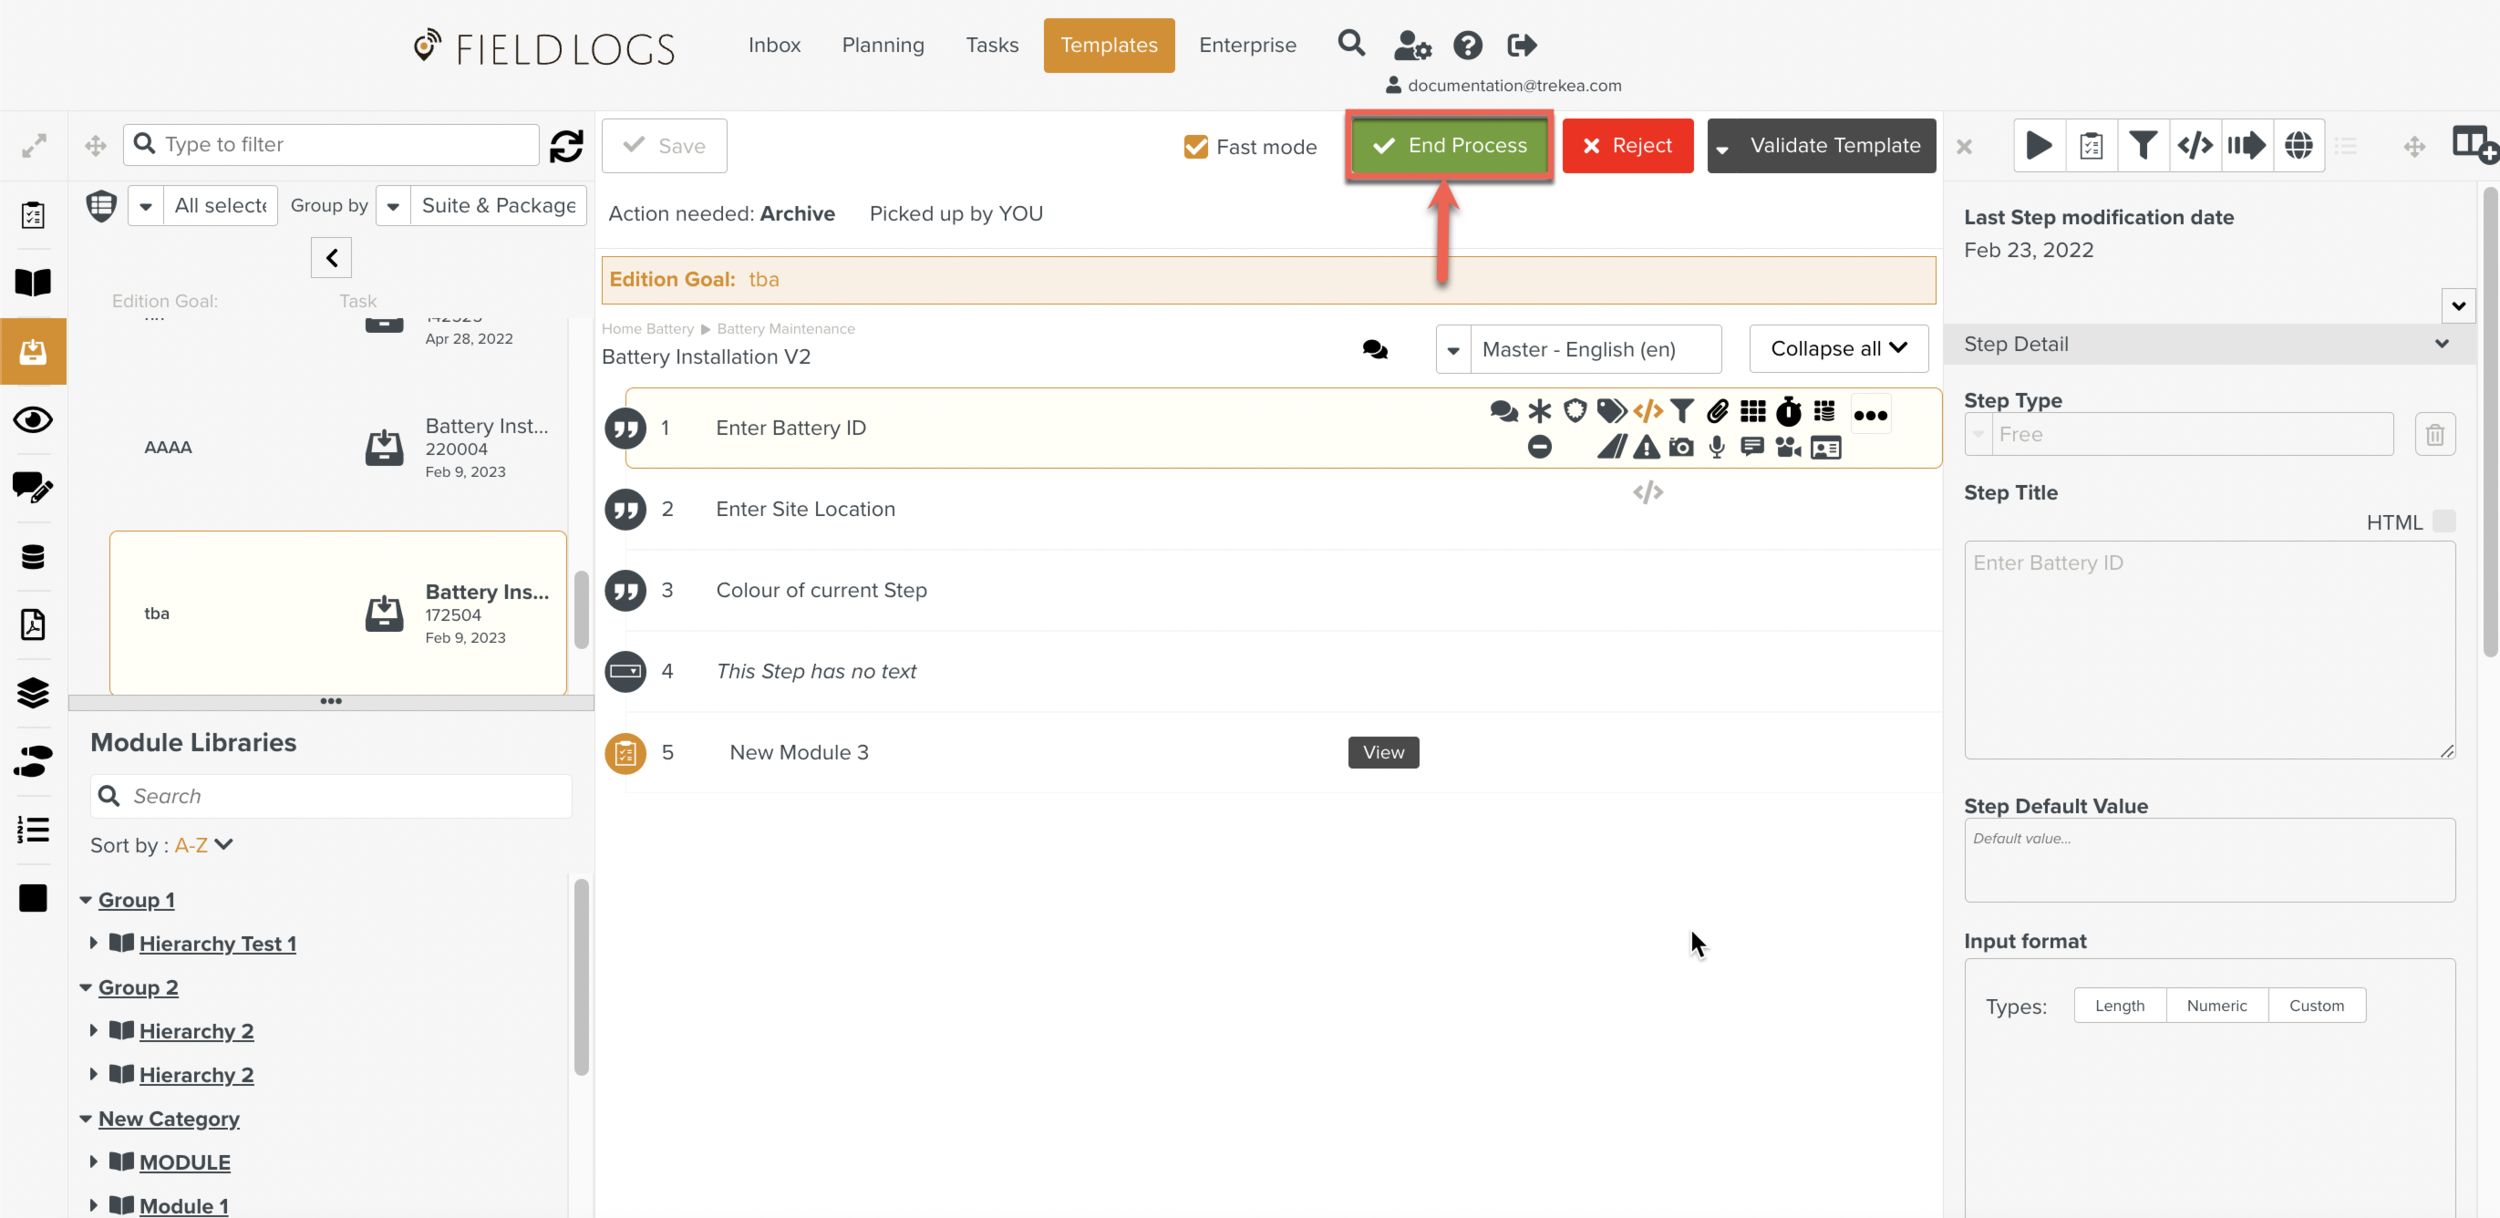Click the play icon in right toolbar
Image resolution: width=2500 pixels, height=1218 pixels.
(x=2038, y=146)
